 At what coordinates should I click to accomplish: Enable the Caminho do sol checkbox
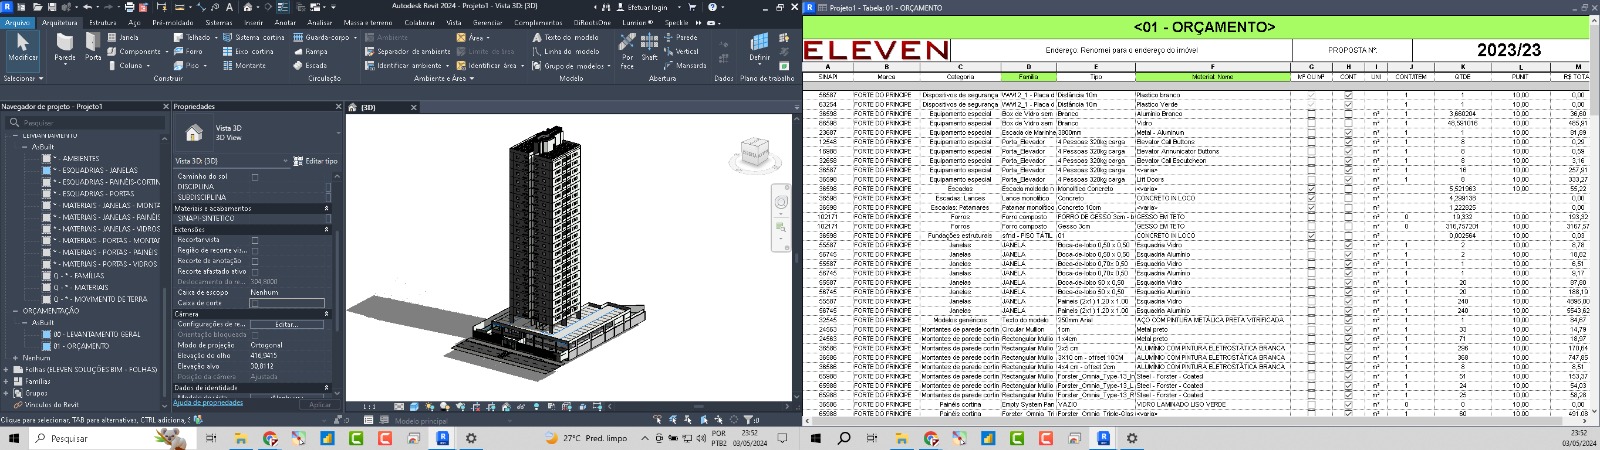click(255, 177)
